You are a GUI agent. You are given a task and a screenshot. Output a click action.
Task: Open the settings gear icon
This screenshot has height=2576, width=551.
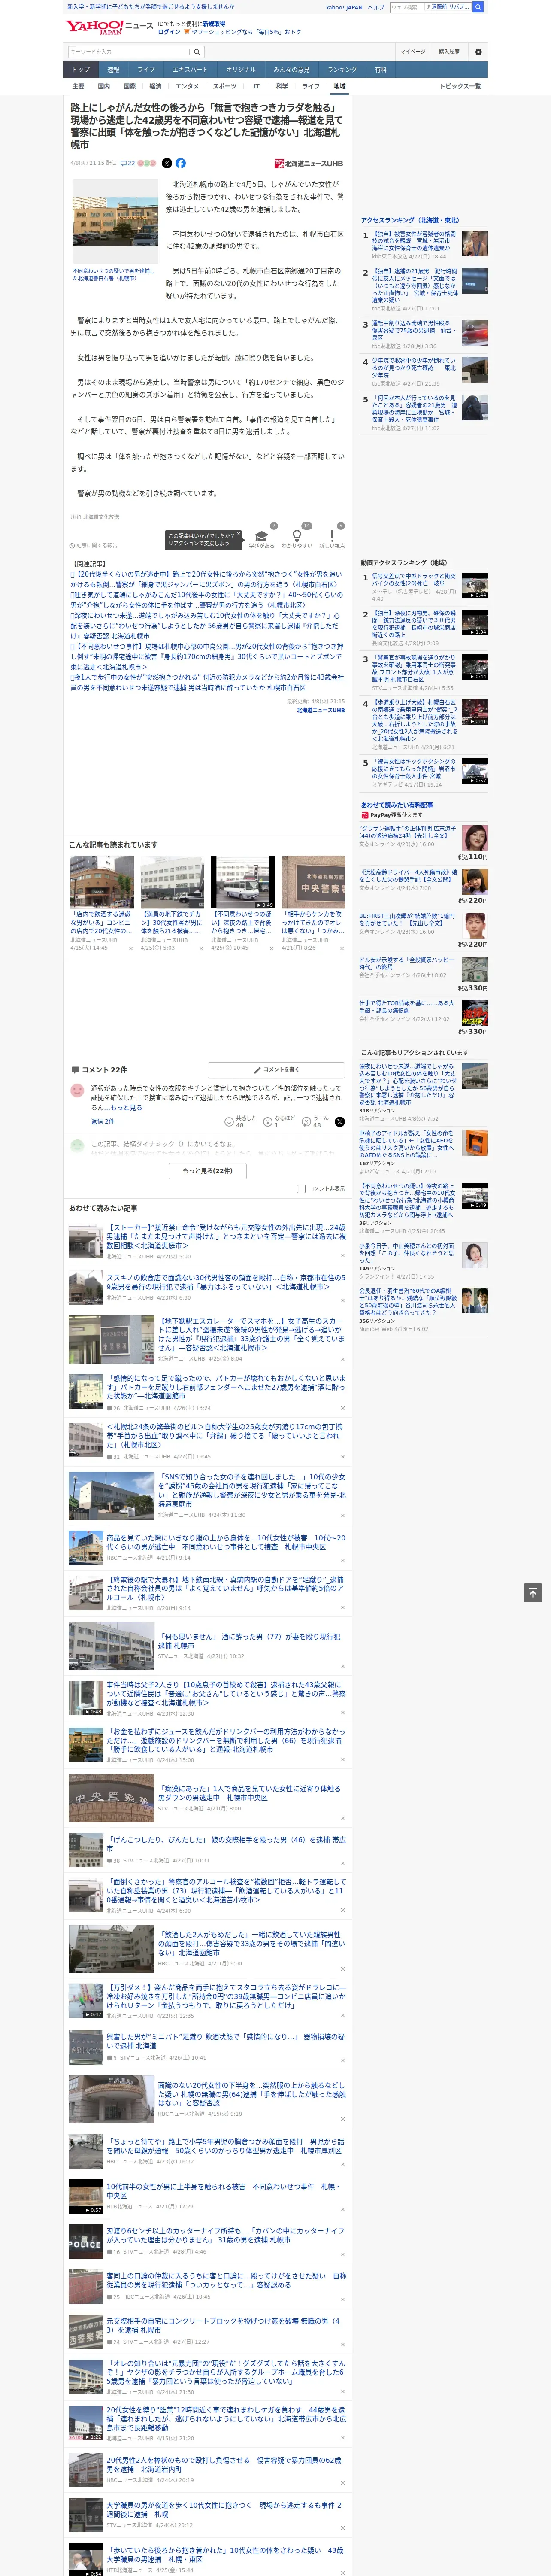[478, 52]
